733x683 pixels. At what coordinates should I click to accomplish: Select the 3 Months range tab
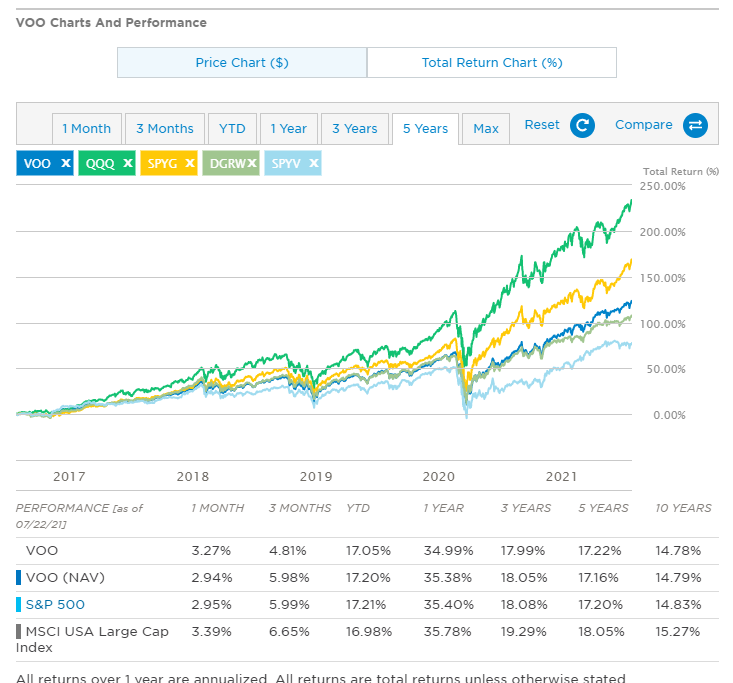point(165,129)
